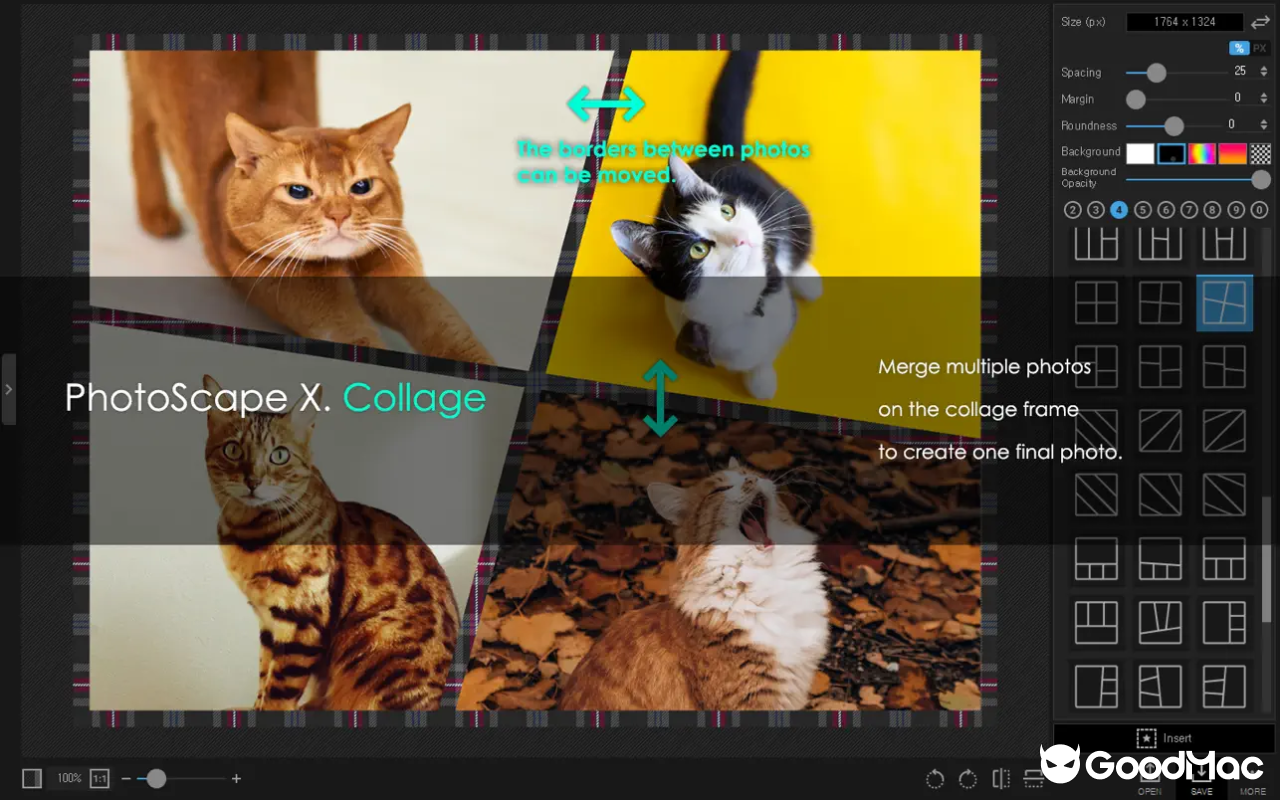Click the 1:1 actual size icon
This screenshot has width=1280, height=800.
point(100,778)
